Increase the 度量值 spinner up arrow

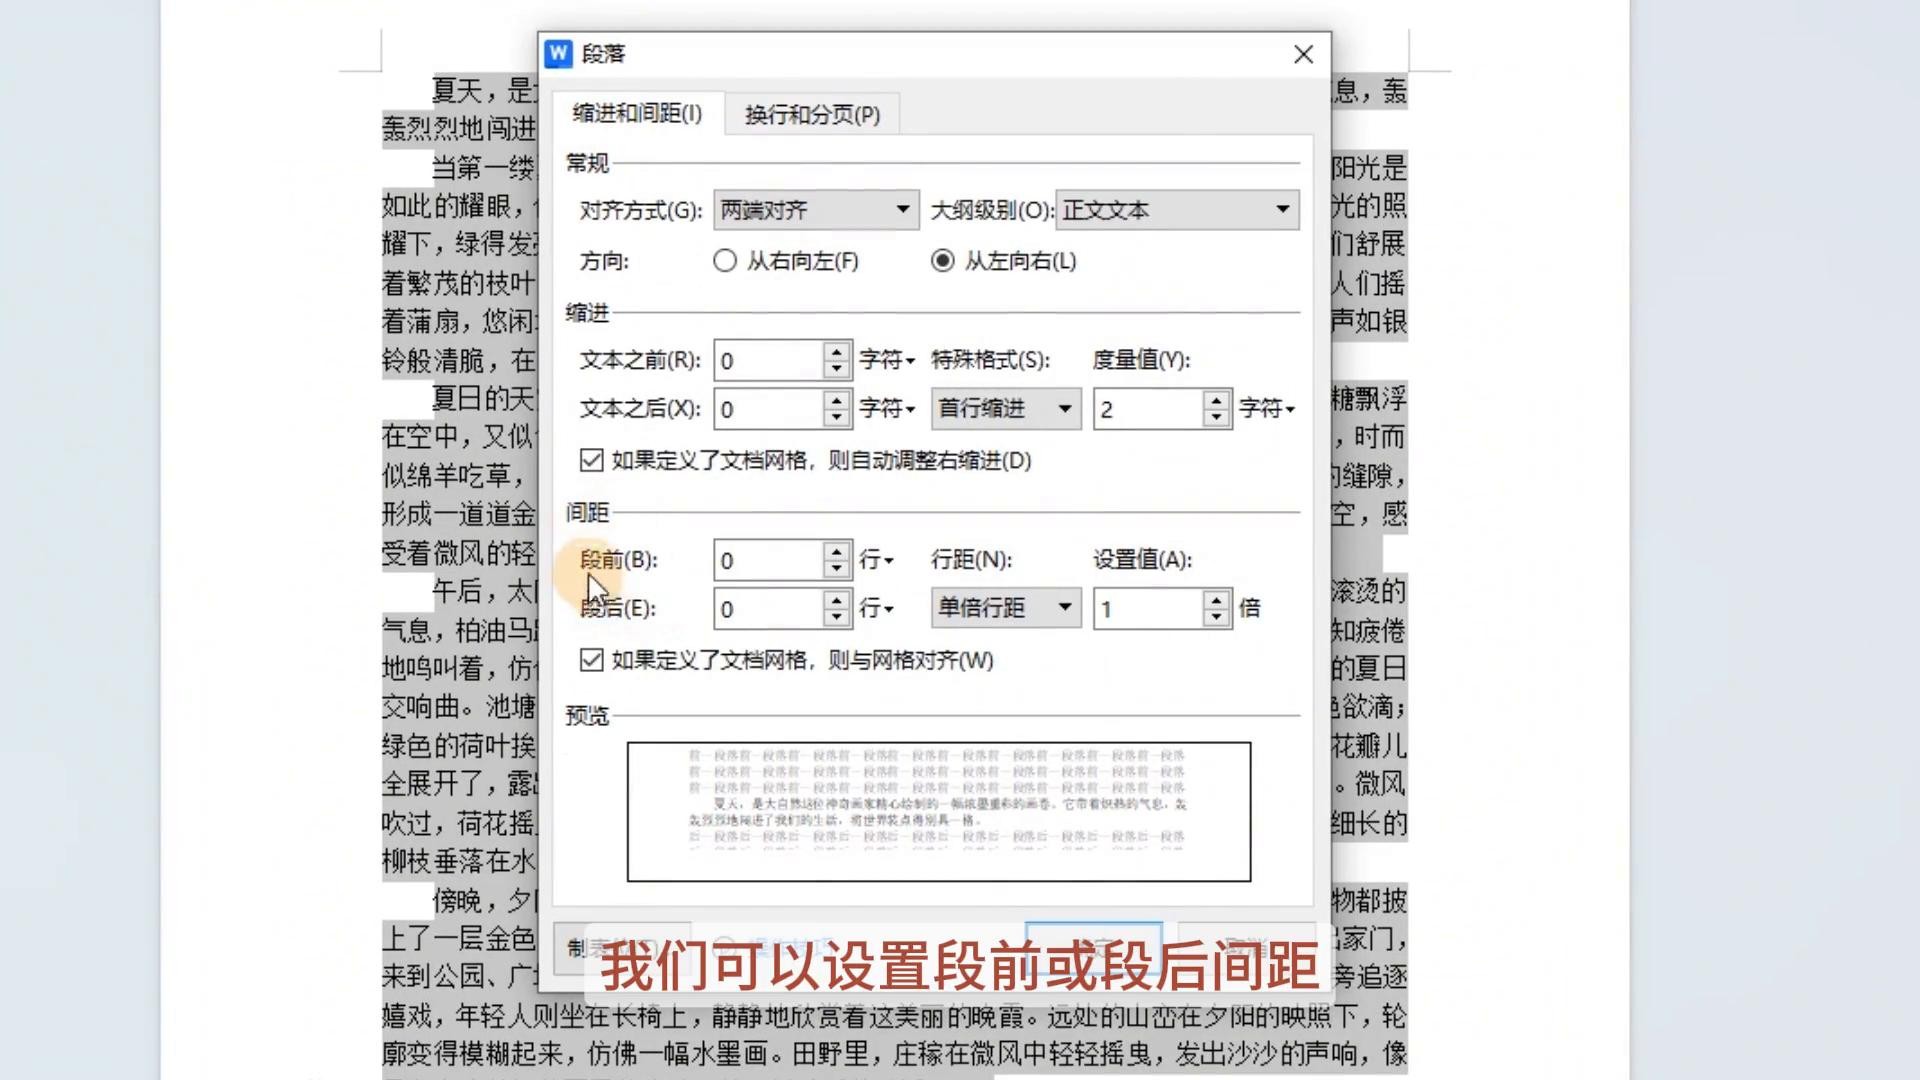tap(1216, 400)
